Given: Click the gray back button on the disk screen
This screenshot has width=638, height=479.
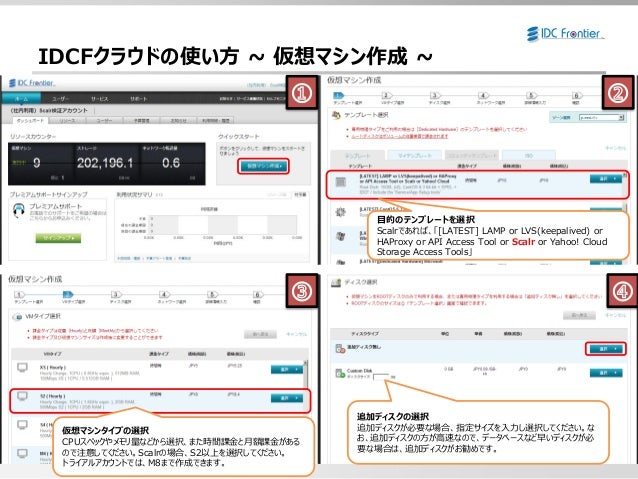Looking at the screenshot, I should [x=579, y=315].
